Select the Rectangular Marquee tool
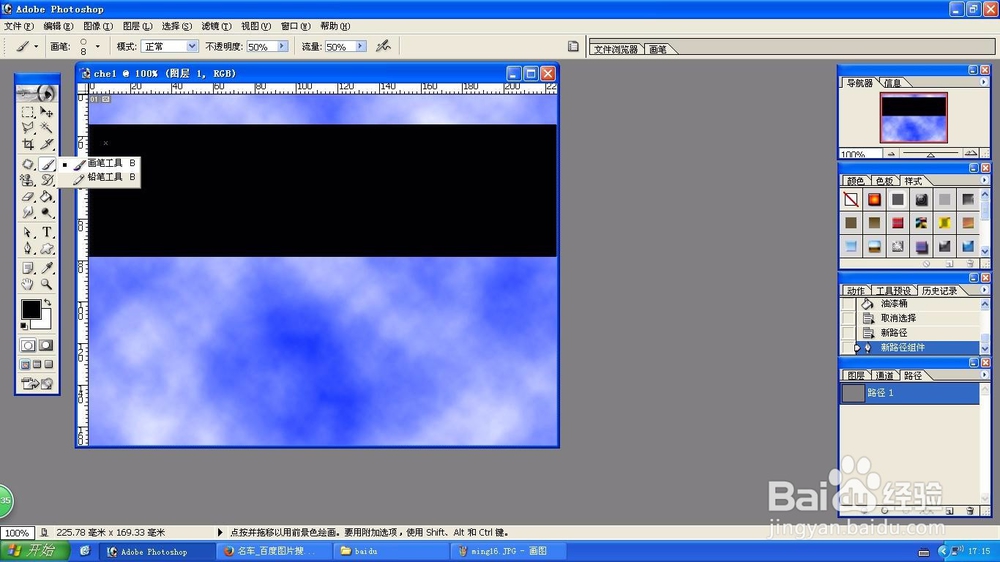Image resolution: width=1000 pixels, height=562 pixels. [27, 112]
